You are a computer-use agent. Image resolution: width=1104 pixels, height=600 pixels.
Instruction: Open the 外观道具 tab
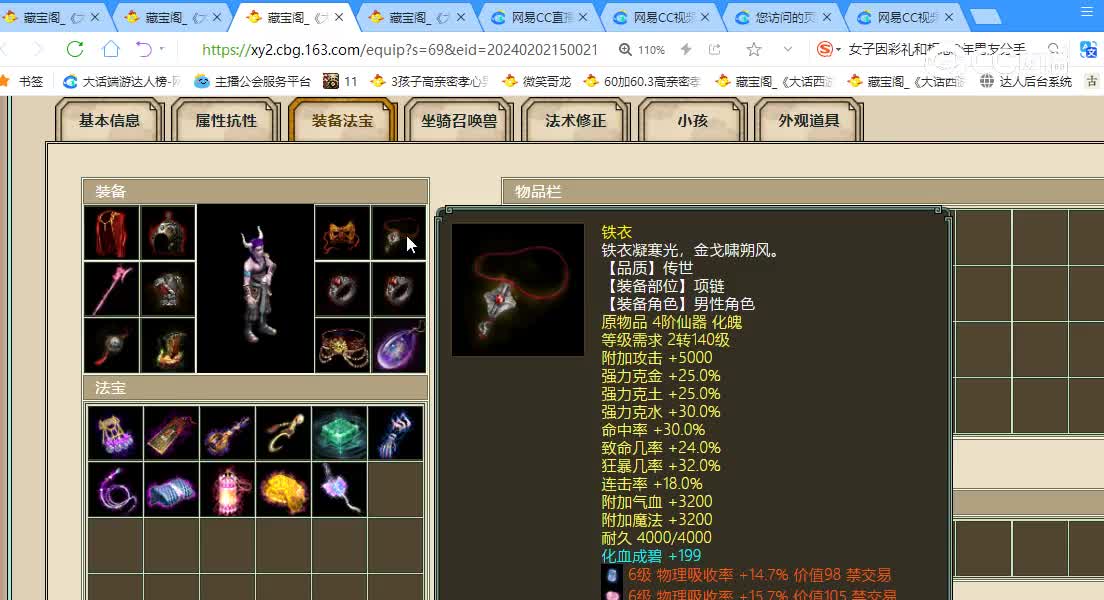click(x=808, y=120)
